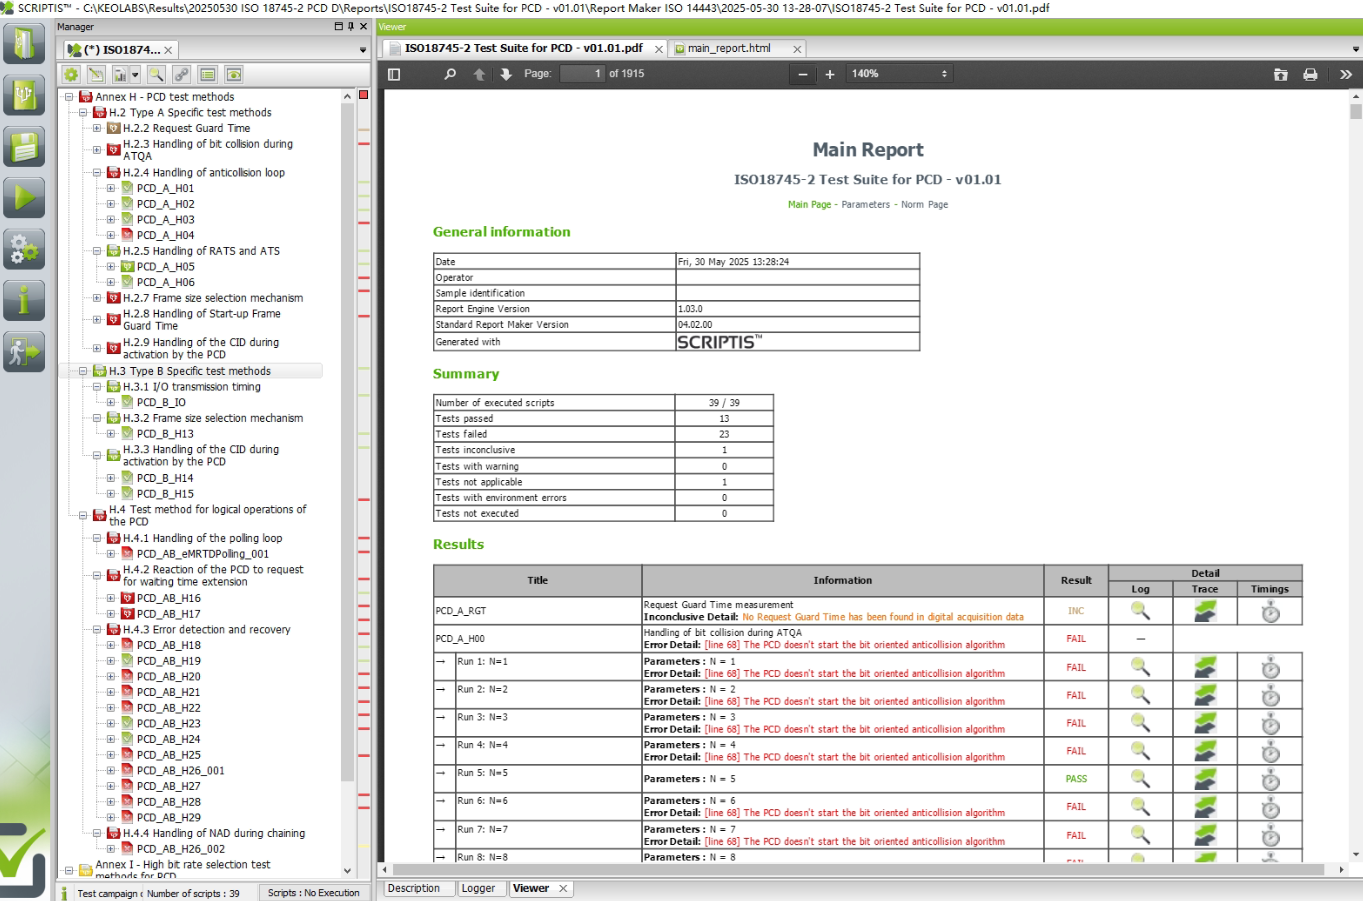Open the 140% zoom level dropdown
The image size is (1363, 901).
coord(898,74)
